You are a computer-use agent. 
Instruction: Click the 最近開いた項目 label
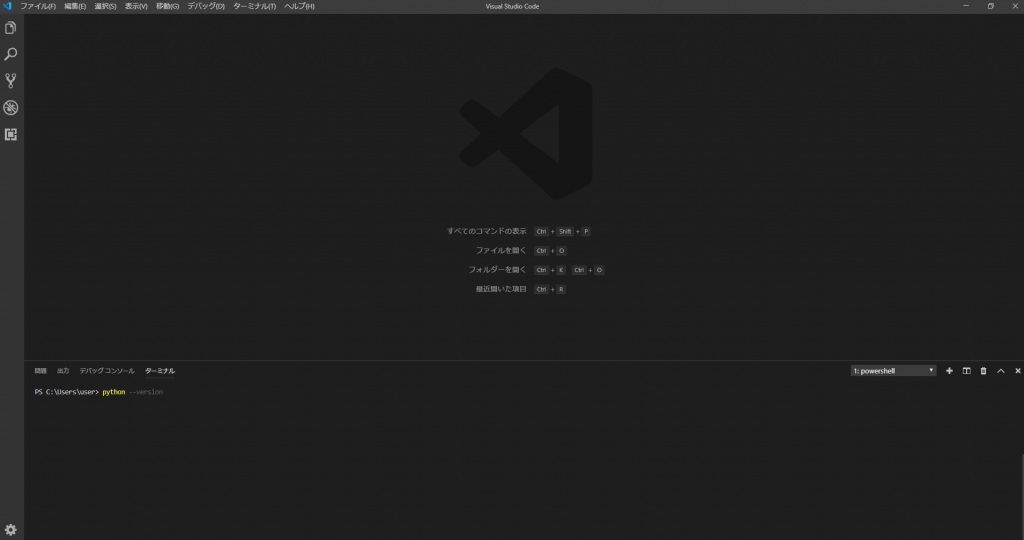[x=501, y=289]
